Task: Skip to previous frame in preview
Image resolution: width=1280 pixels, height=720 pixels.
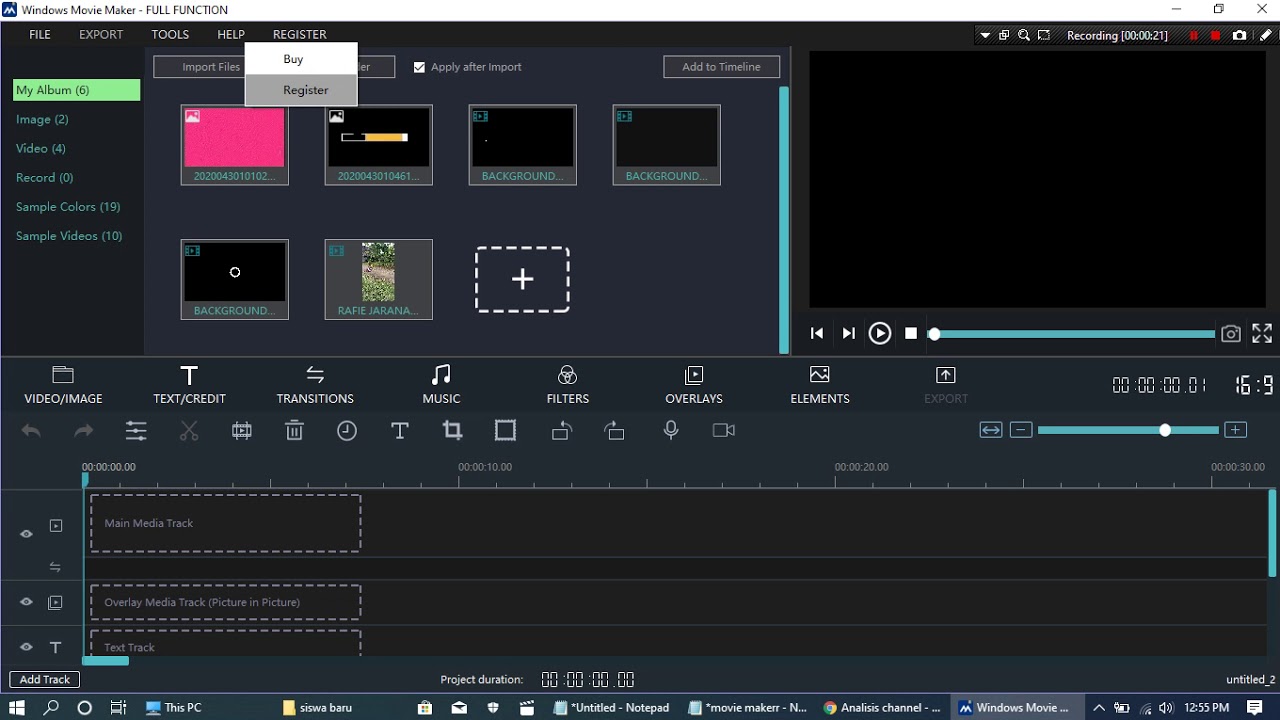Action: (817, 334)
